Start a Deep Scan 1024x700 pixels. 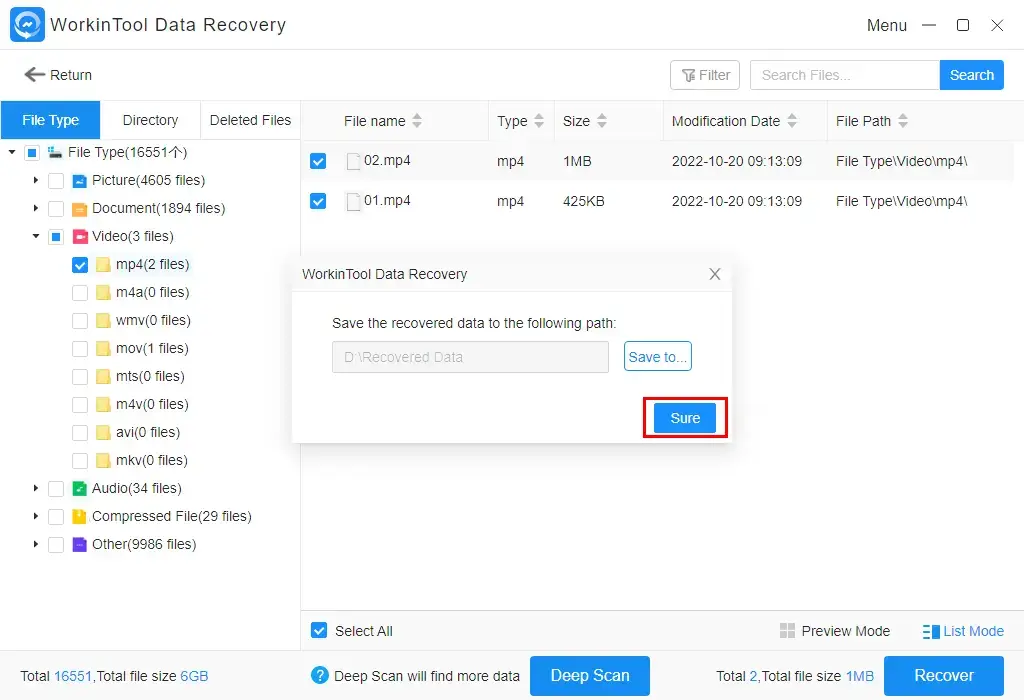click(590, 676)
